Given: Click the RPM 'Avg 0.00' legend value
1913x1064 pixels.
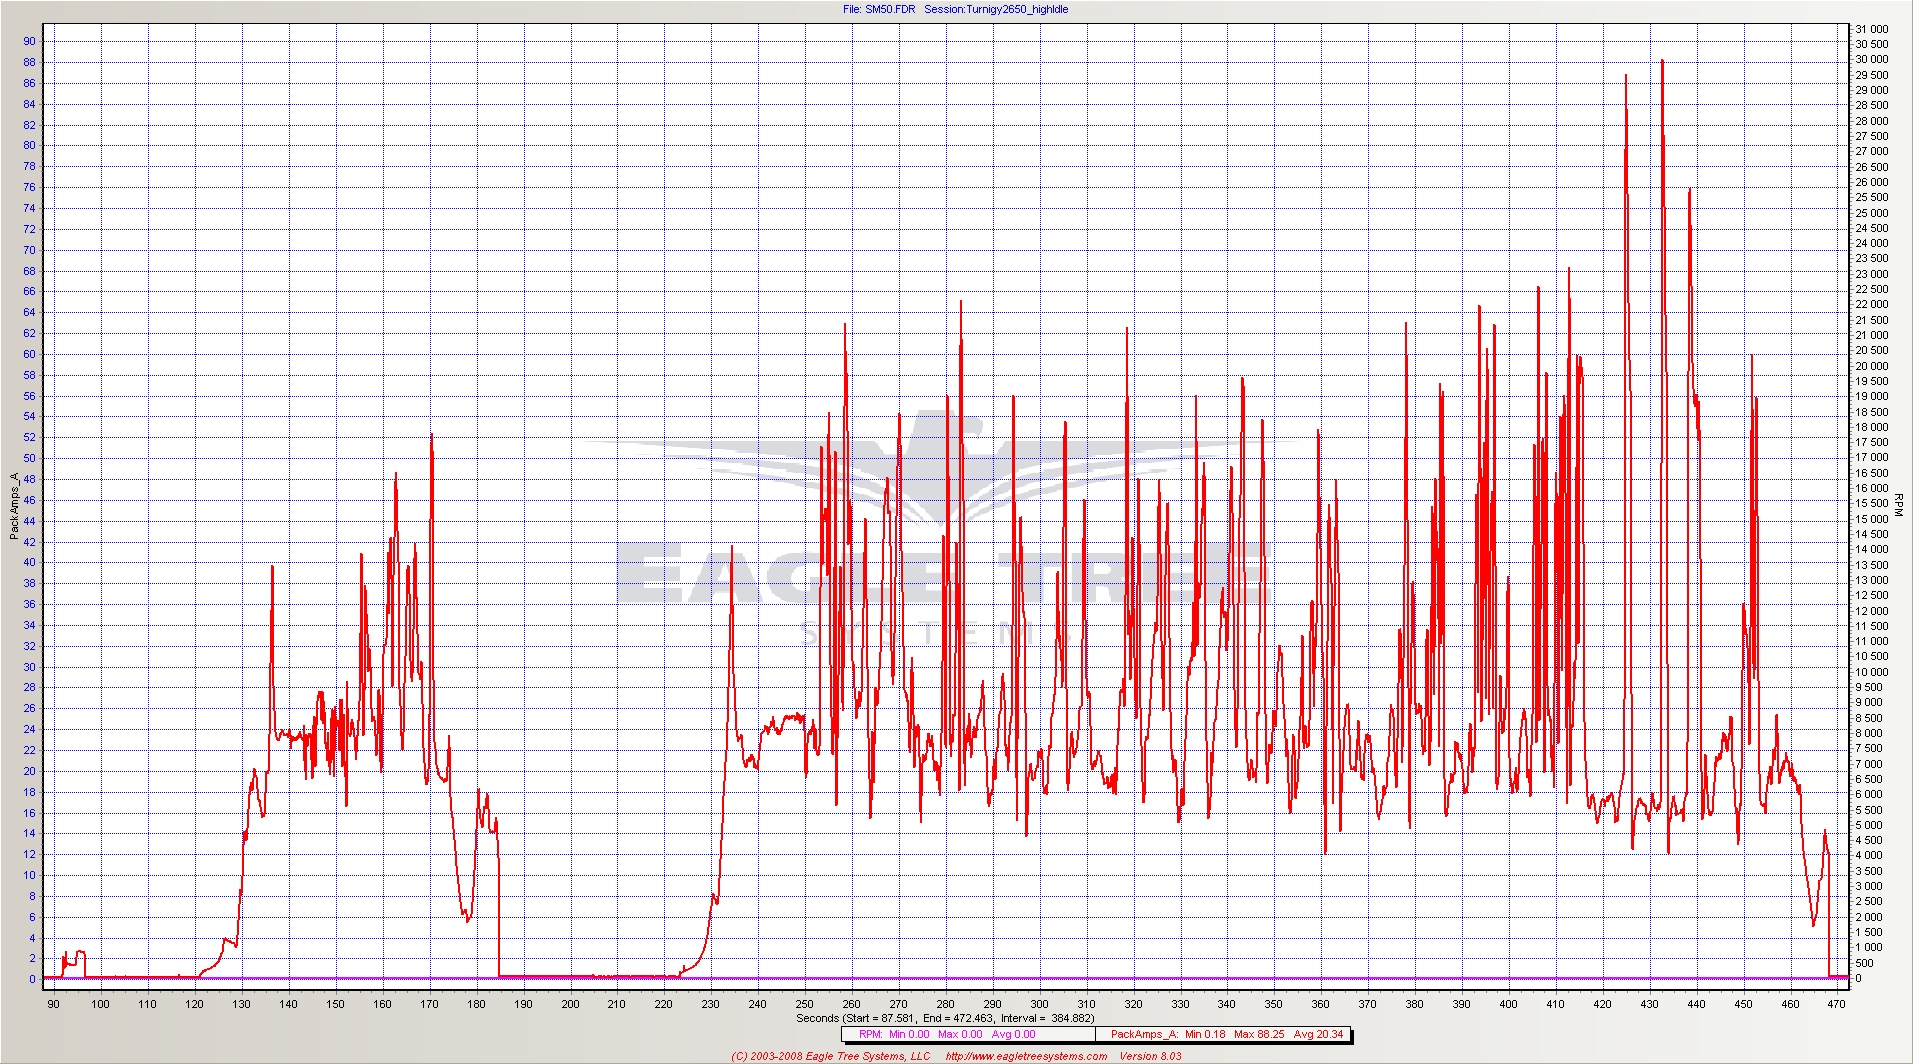Looking at the screenshot, I should click(x=1013, y=1034).
